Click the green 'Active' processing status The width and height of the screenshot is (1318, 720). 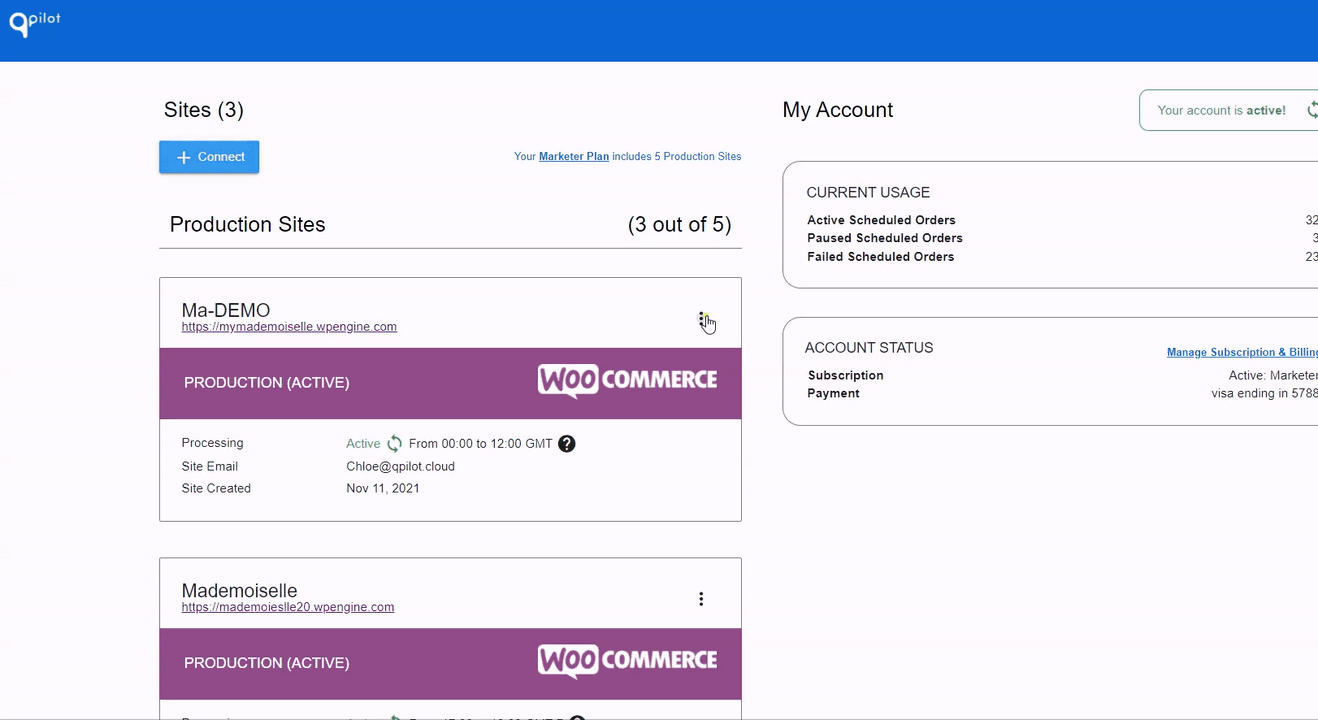point(363,444)
